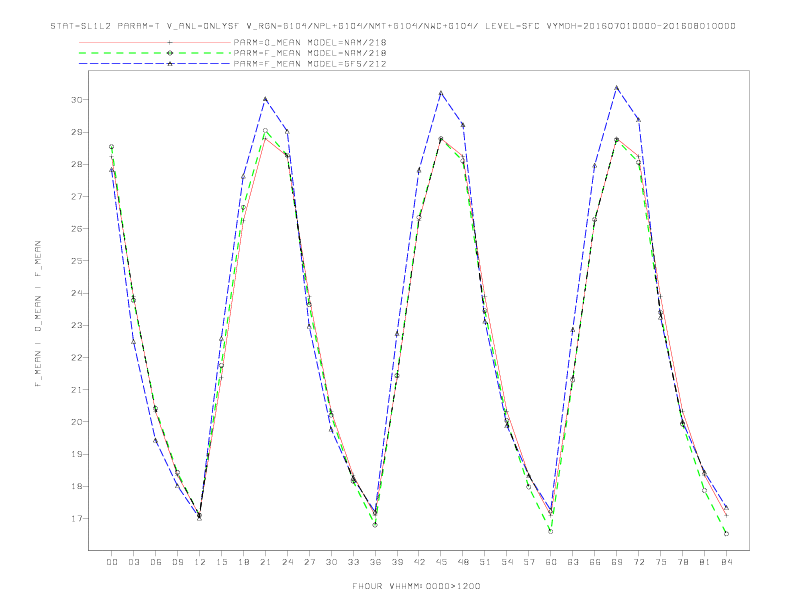The height and width of the screenshot is (612, 792).
Task: Click the triangle marker in the blue legend line
Action: click(170, 64)
